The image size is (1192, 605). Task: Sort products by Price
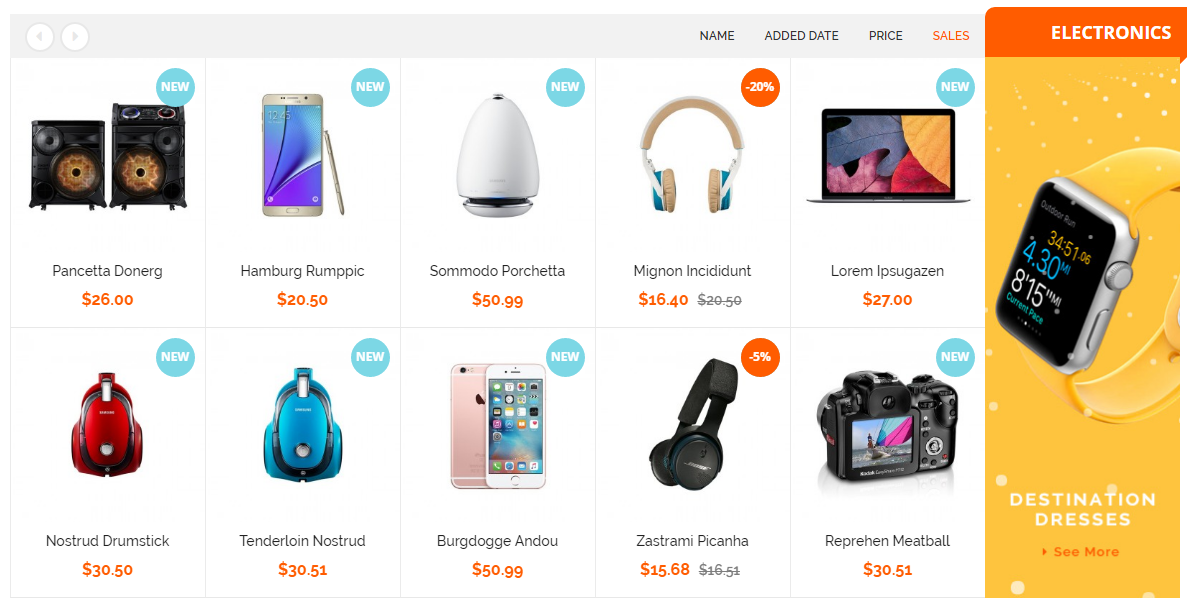[x=886, y=36]
